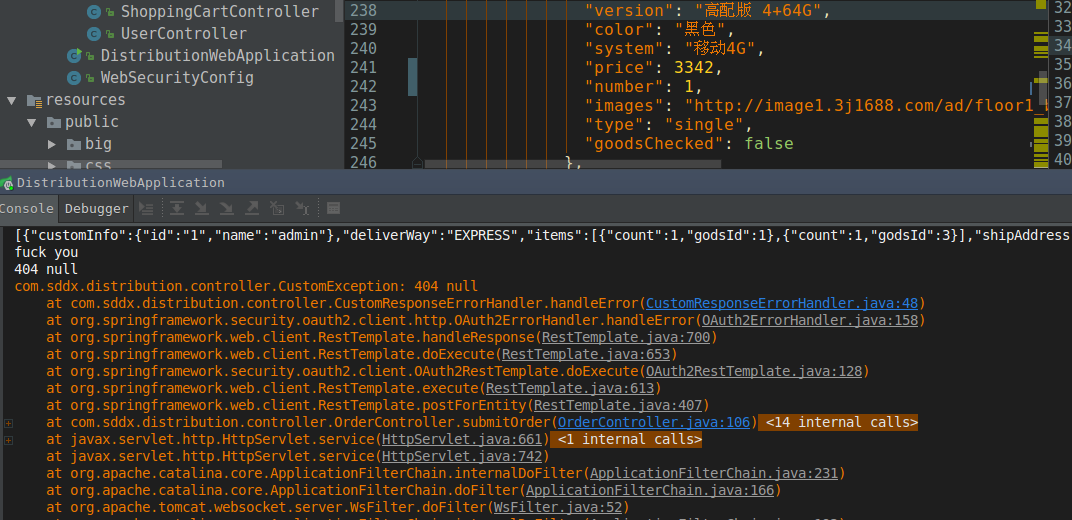Click line number 238 in editor gutter
Viewport: 1072px width, 520px height.
(x=363, y=10)
